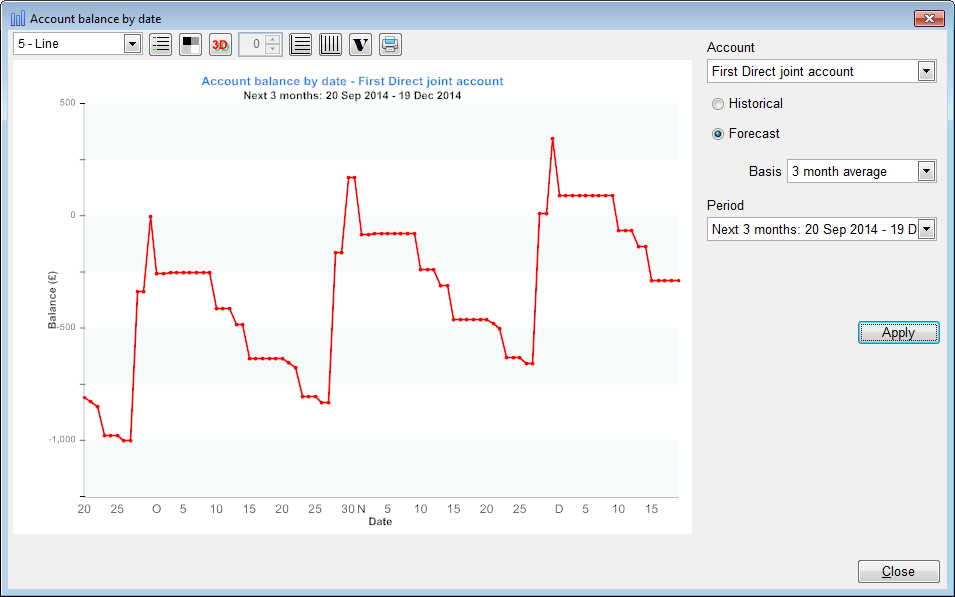Select the Historical radio button
Viewport: 955px width, 597px height.
pos(718,104)
